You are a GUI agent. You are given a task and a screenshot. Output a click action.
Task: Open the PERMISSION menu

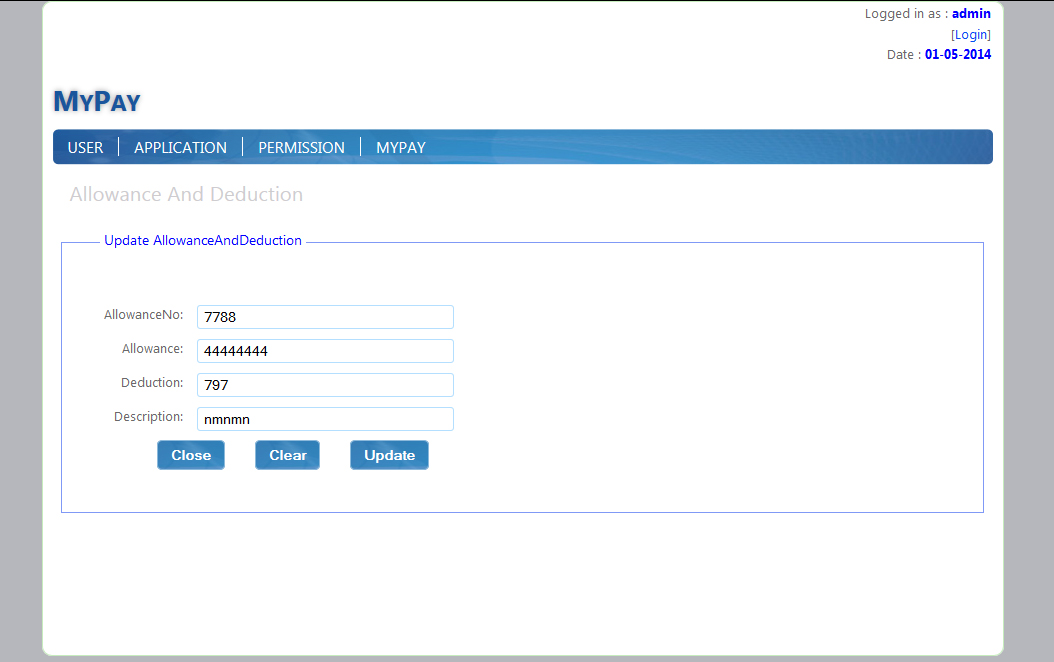301,147
